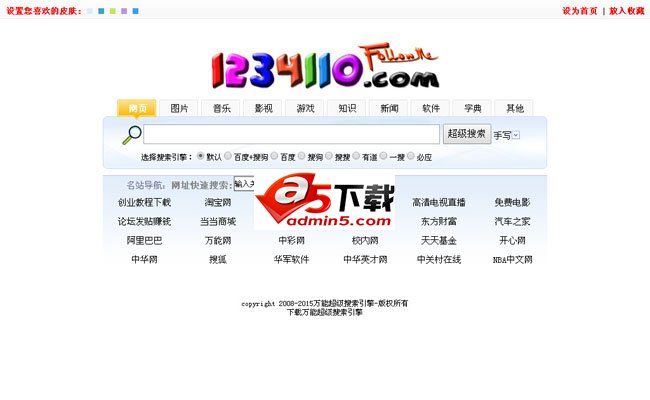Click 放入收藏 link
Image resolution: width=650 pixels, height=400 pixels.
627,11
